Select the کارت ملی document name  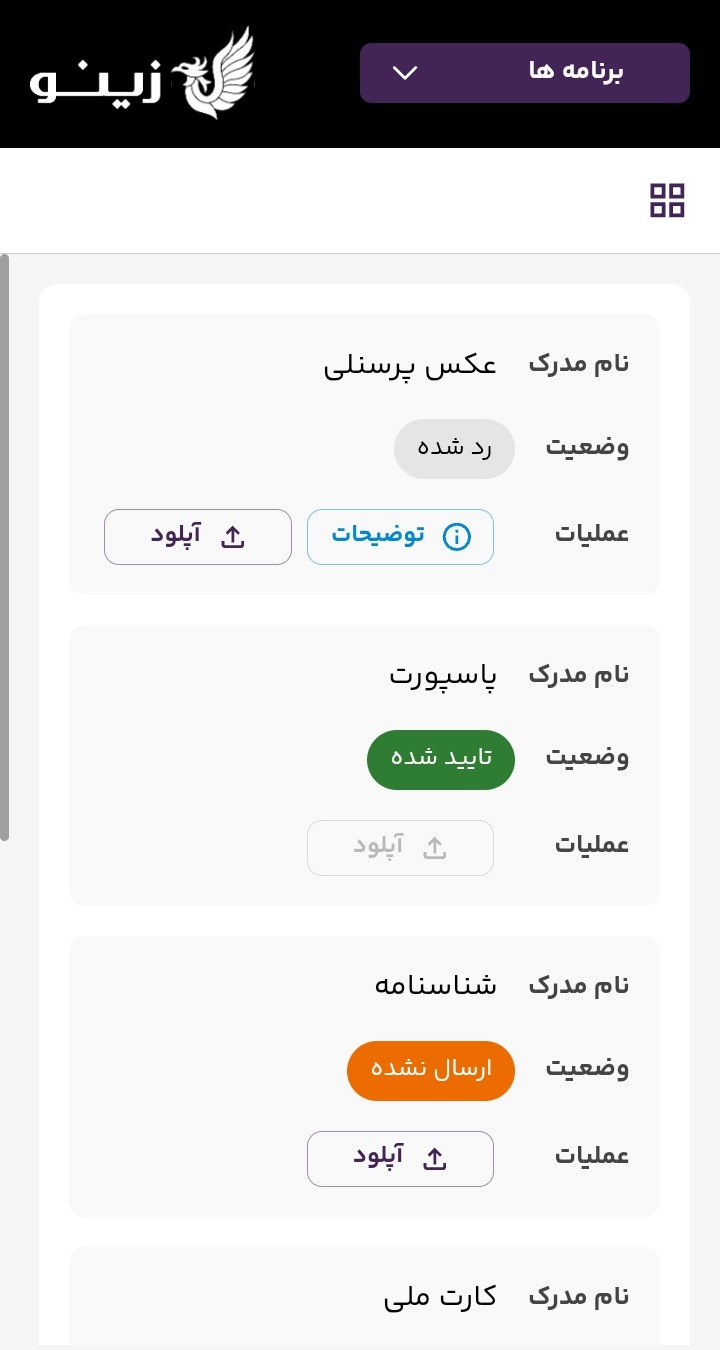tap(440, 1297)
